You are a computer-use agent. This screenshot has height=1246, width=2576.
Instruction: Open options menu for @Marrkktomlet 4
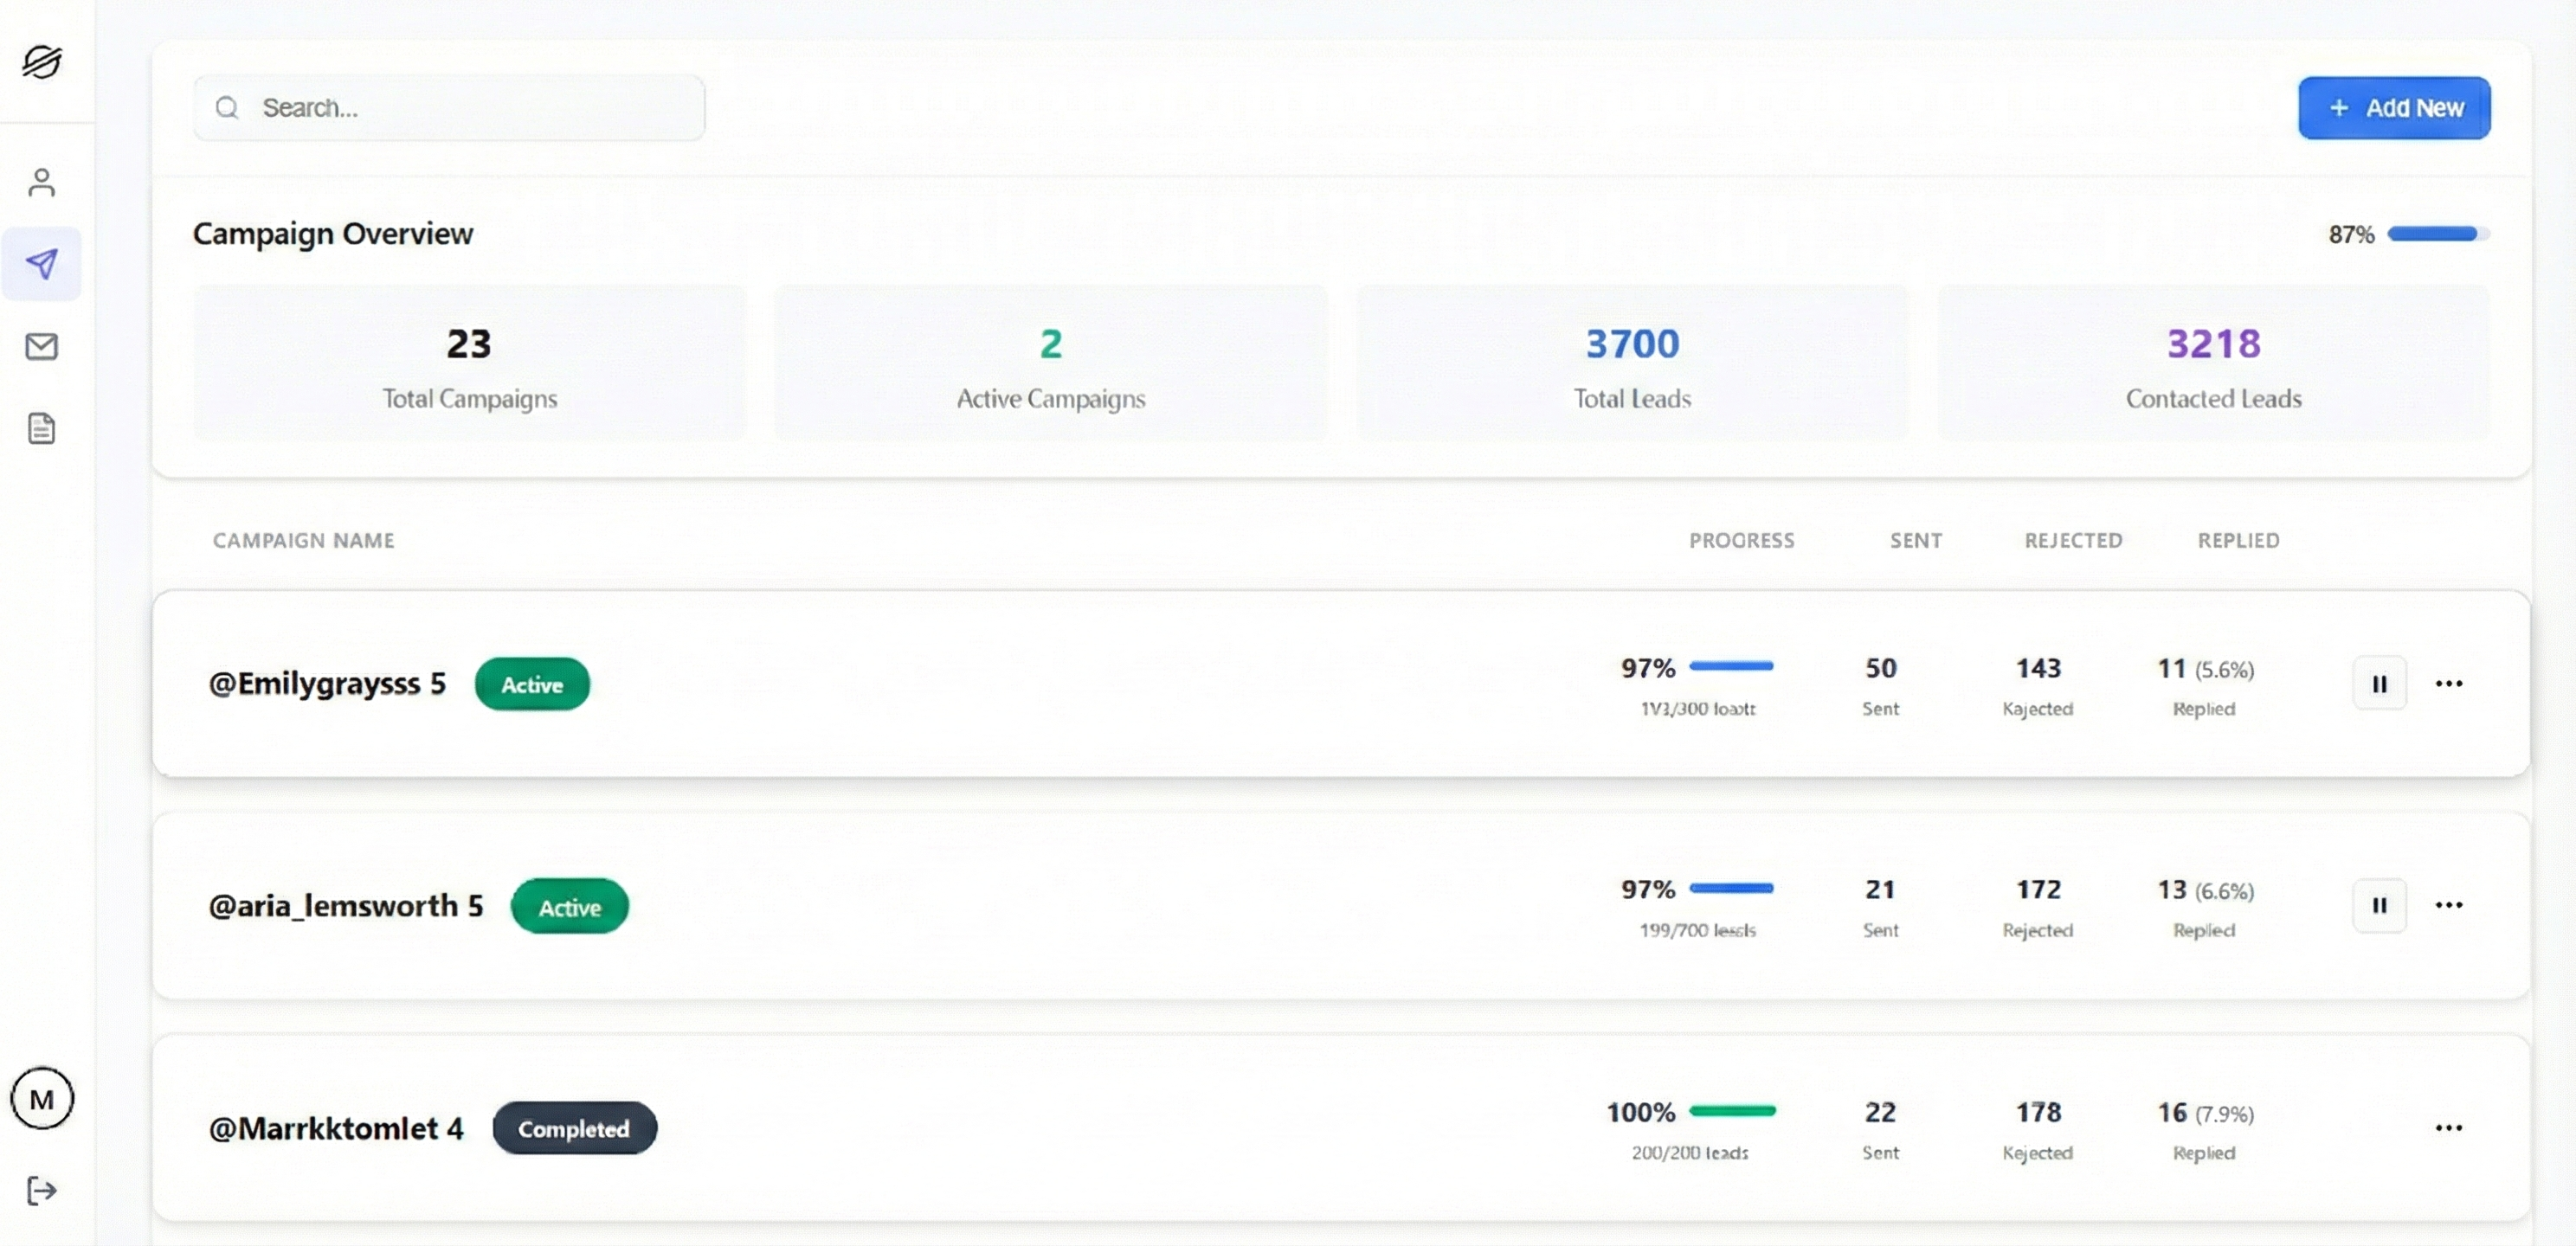[2449, 1127]
